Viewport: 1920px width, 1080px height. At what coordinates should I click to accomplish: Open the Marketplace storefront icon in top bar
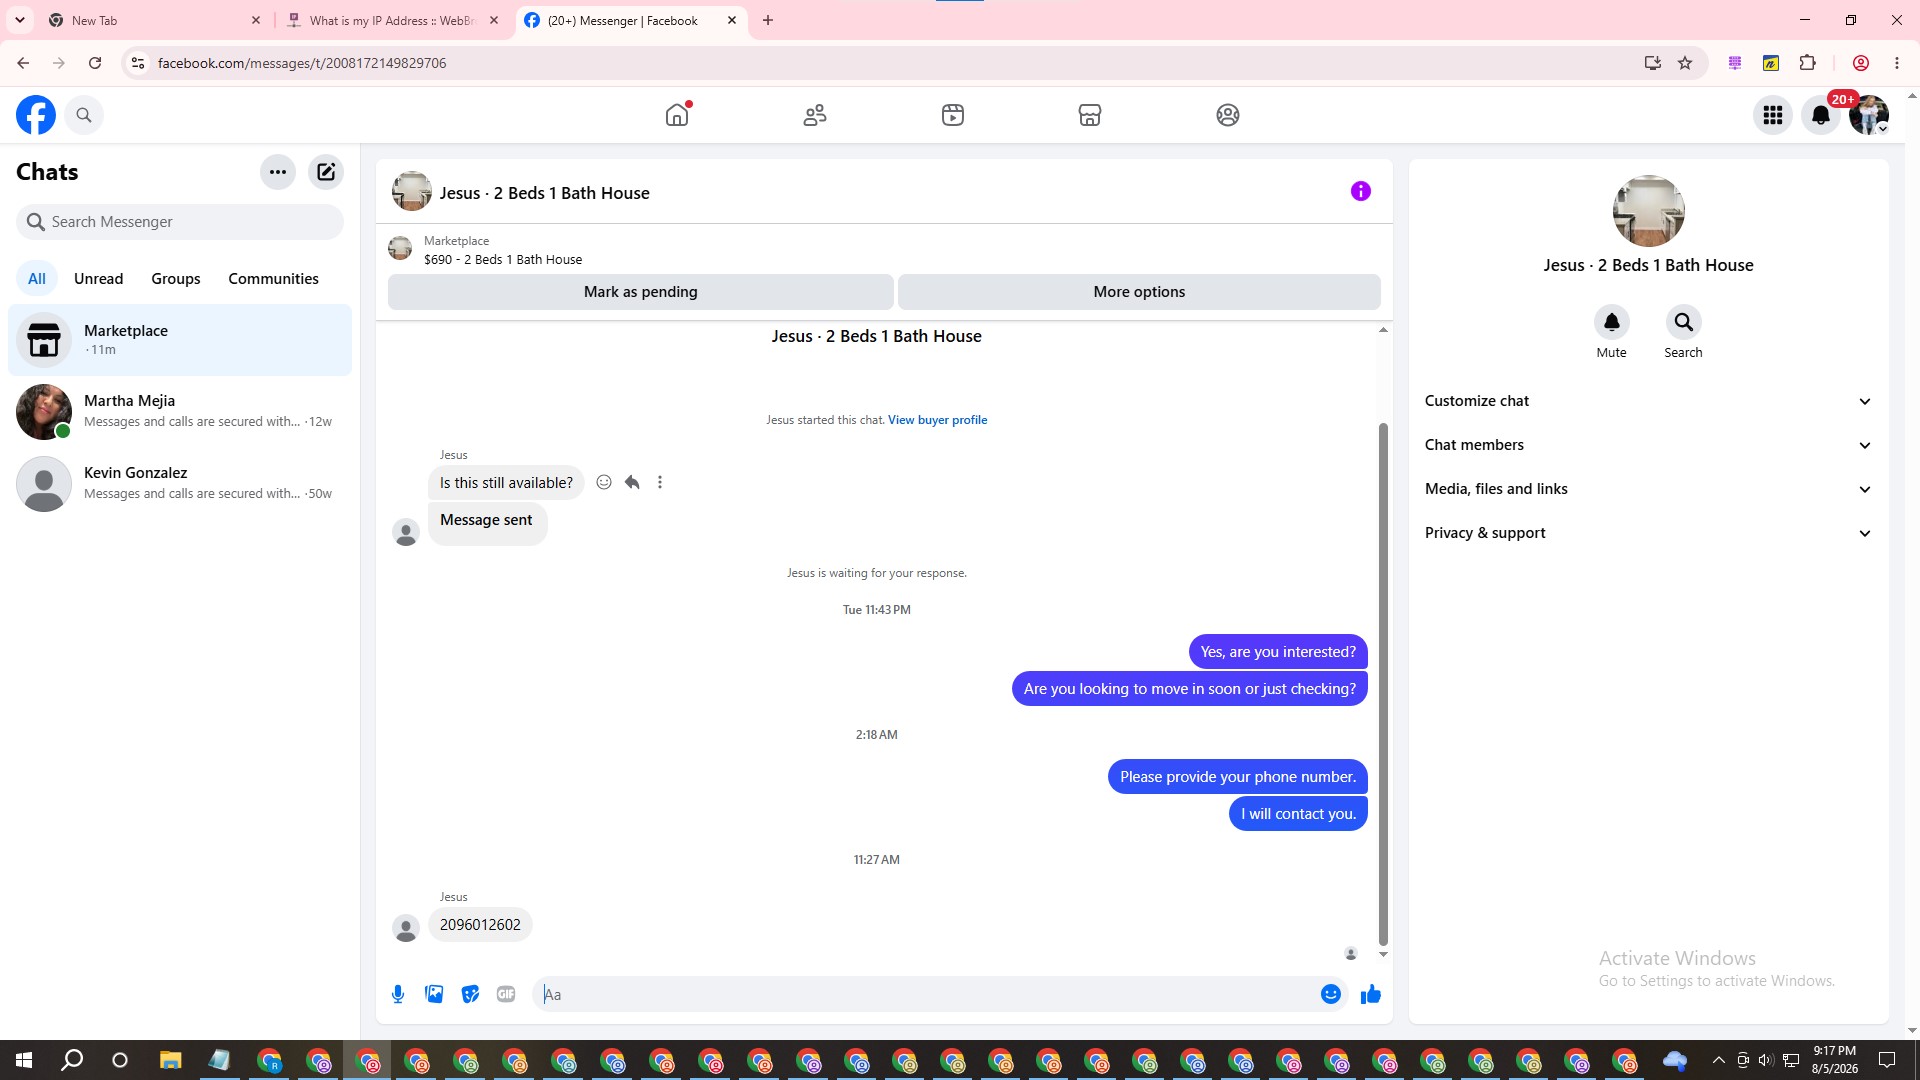coord(1090,115)
